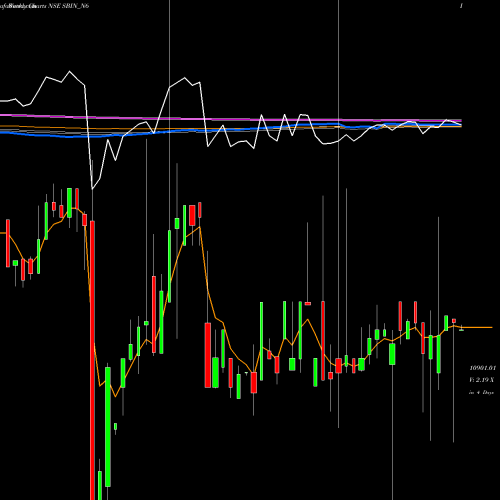
Task: Click the volume label reading 2.19 X
Action: (x=481, y=380)
